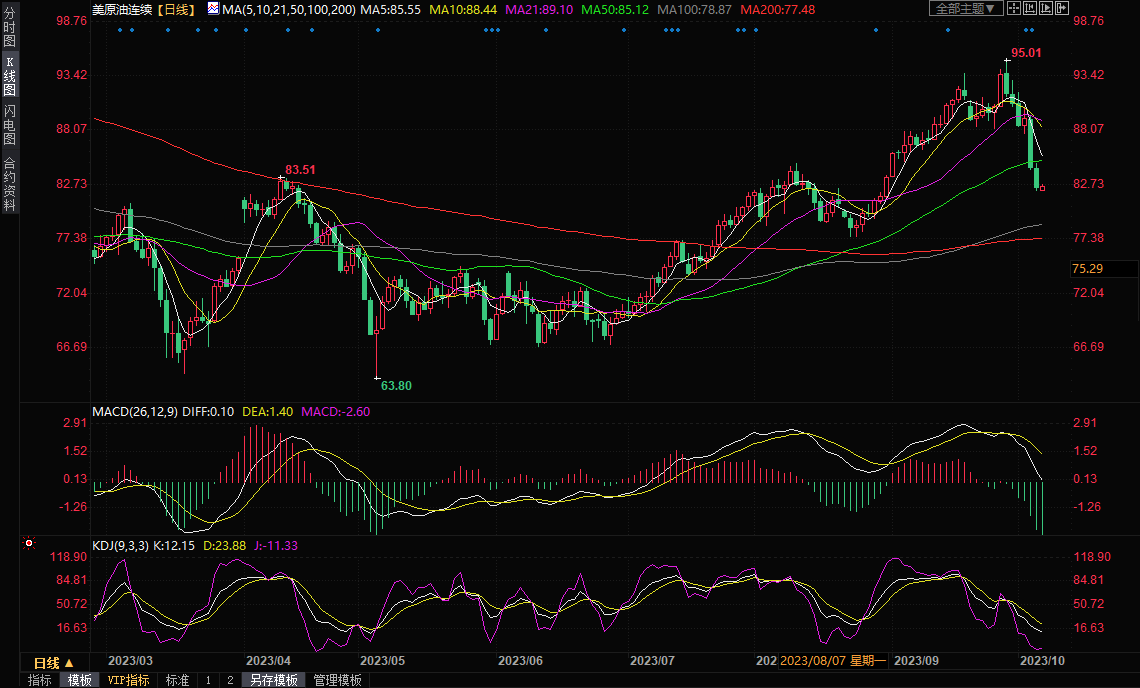
Task: Click the jump-to-start chart icon
Action: tap(1031, 9)
